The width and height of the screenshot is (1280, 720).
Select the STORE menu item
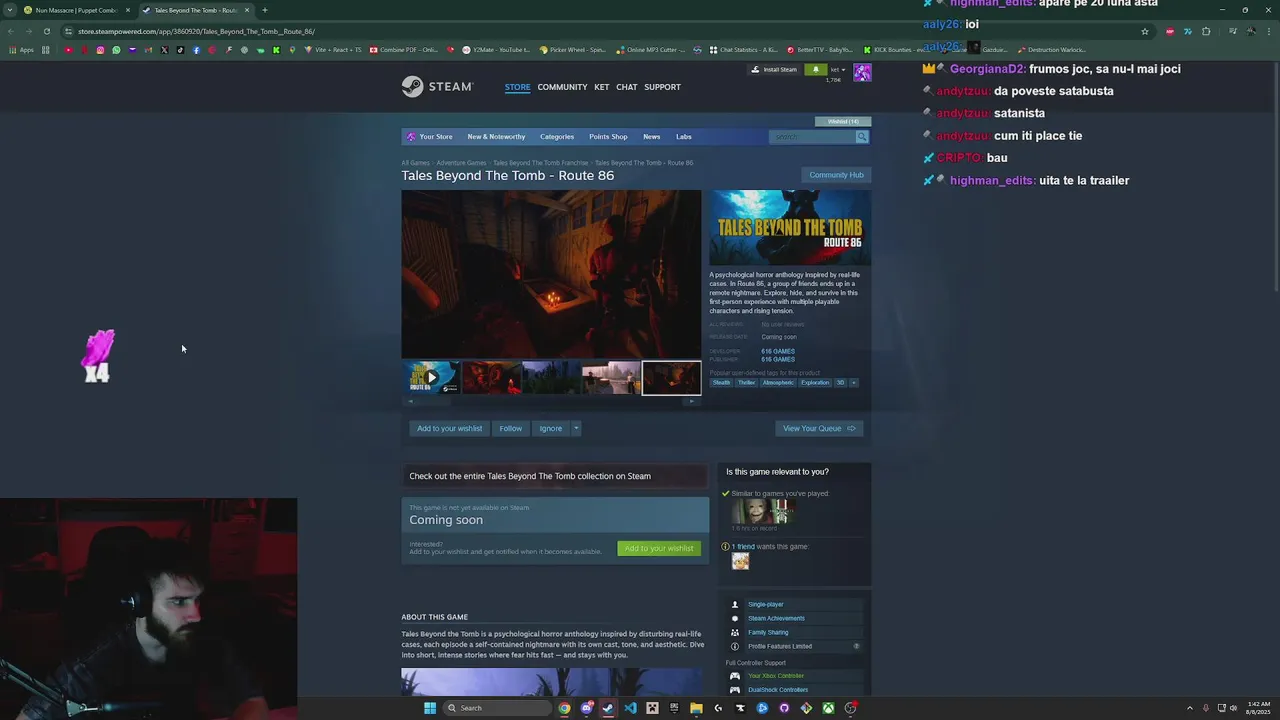(517, 87)
